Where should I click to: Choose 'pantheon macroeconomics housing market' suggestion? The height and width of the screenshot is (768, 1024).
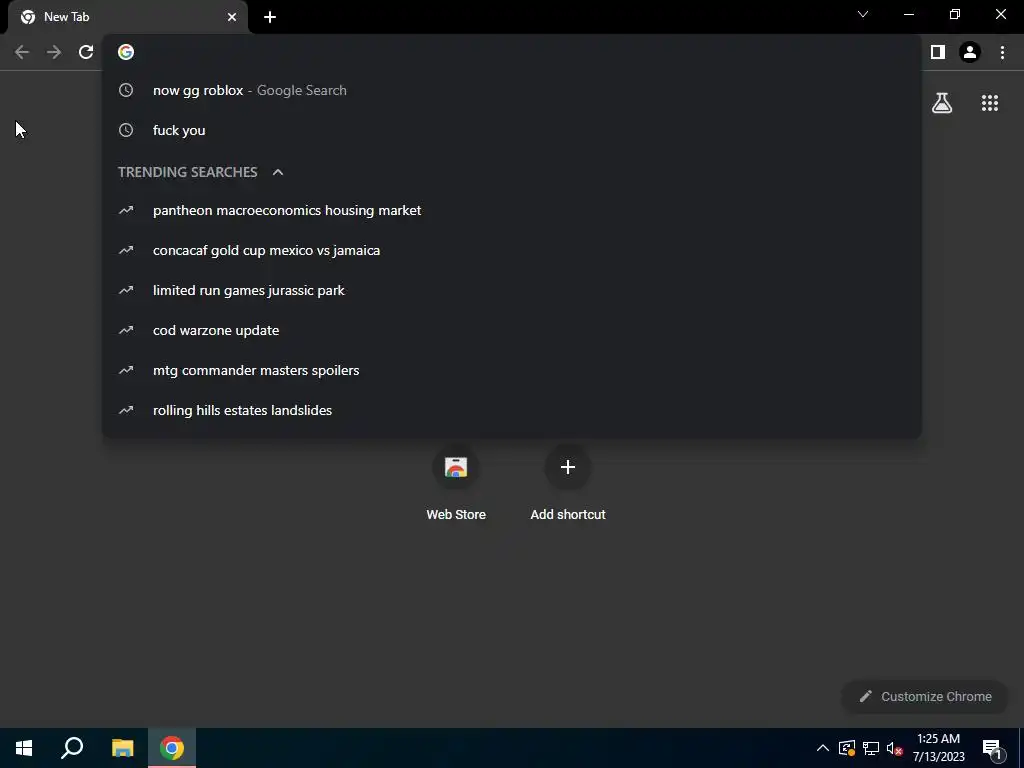pos(512,210)
